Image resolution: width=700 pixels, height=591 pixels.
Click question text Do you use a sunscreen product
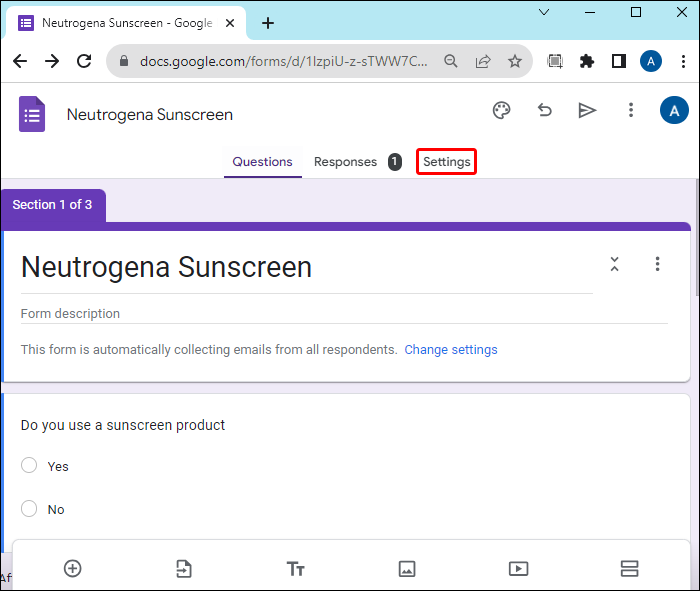point(123,425)
